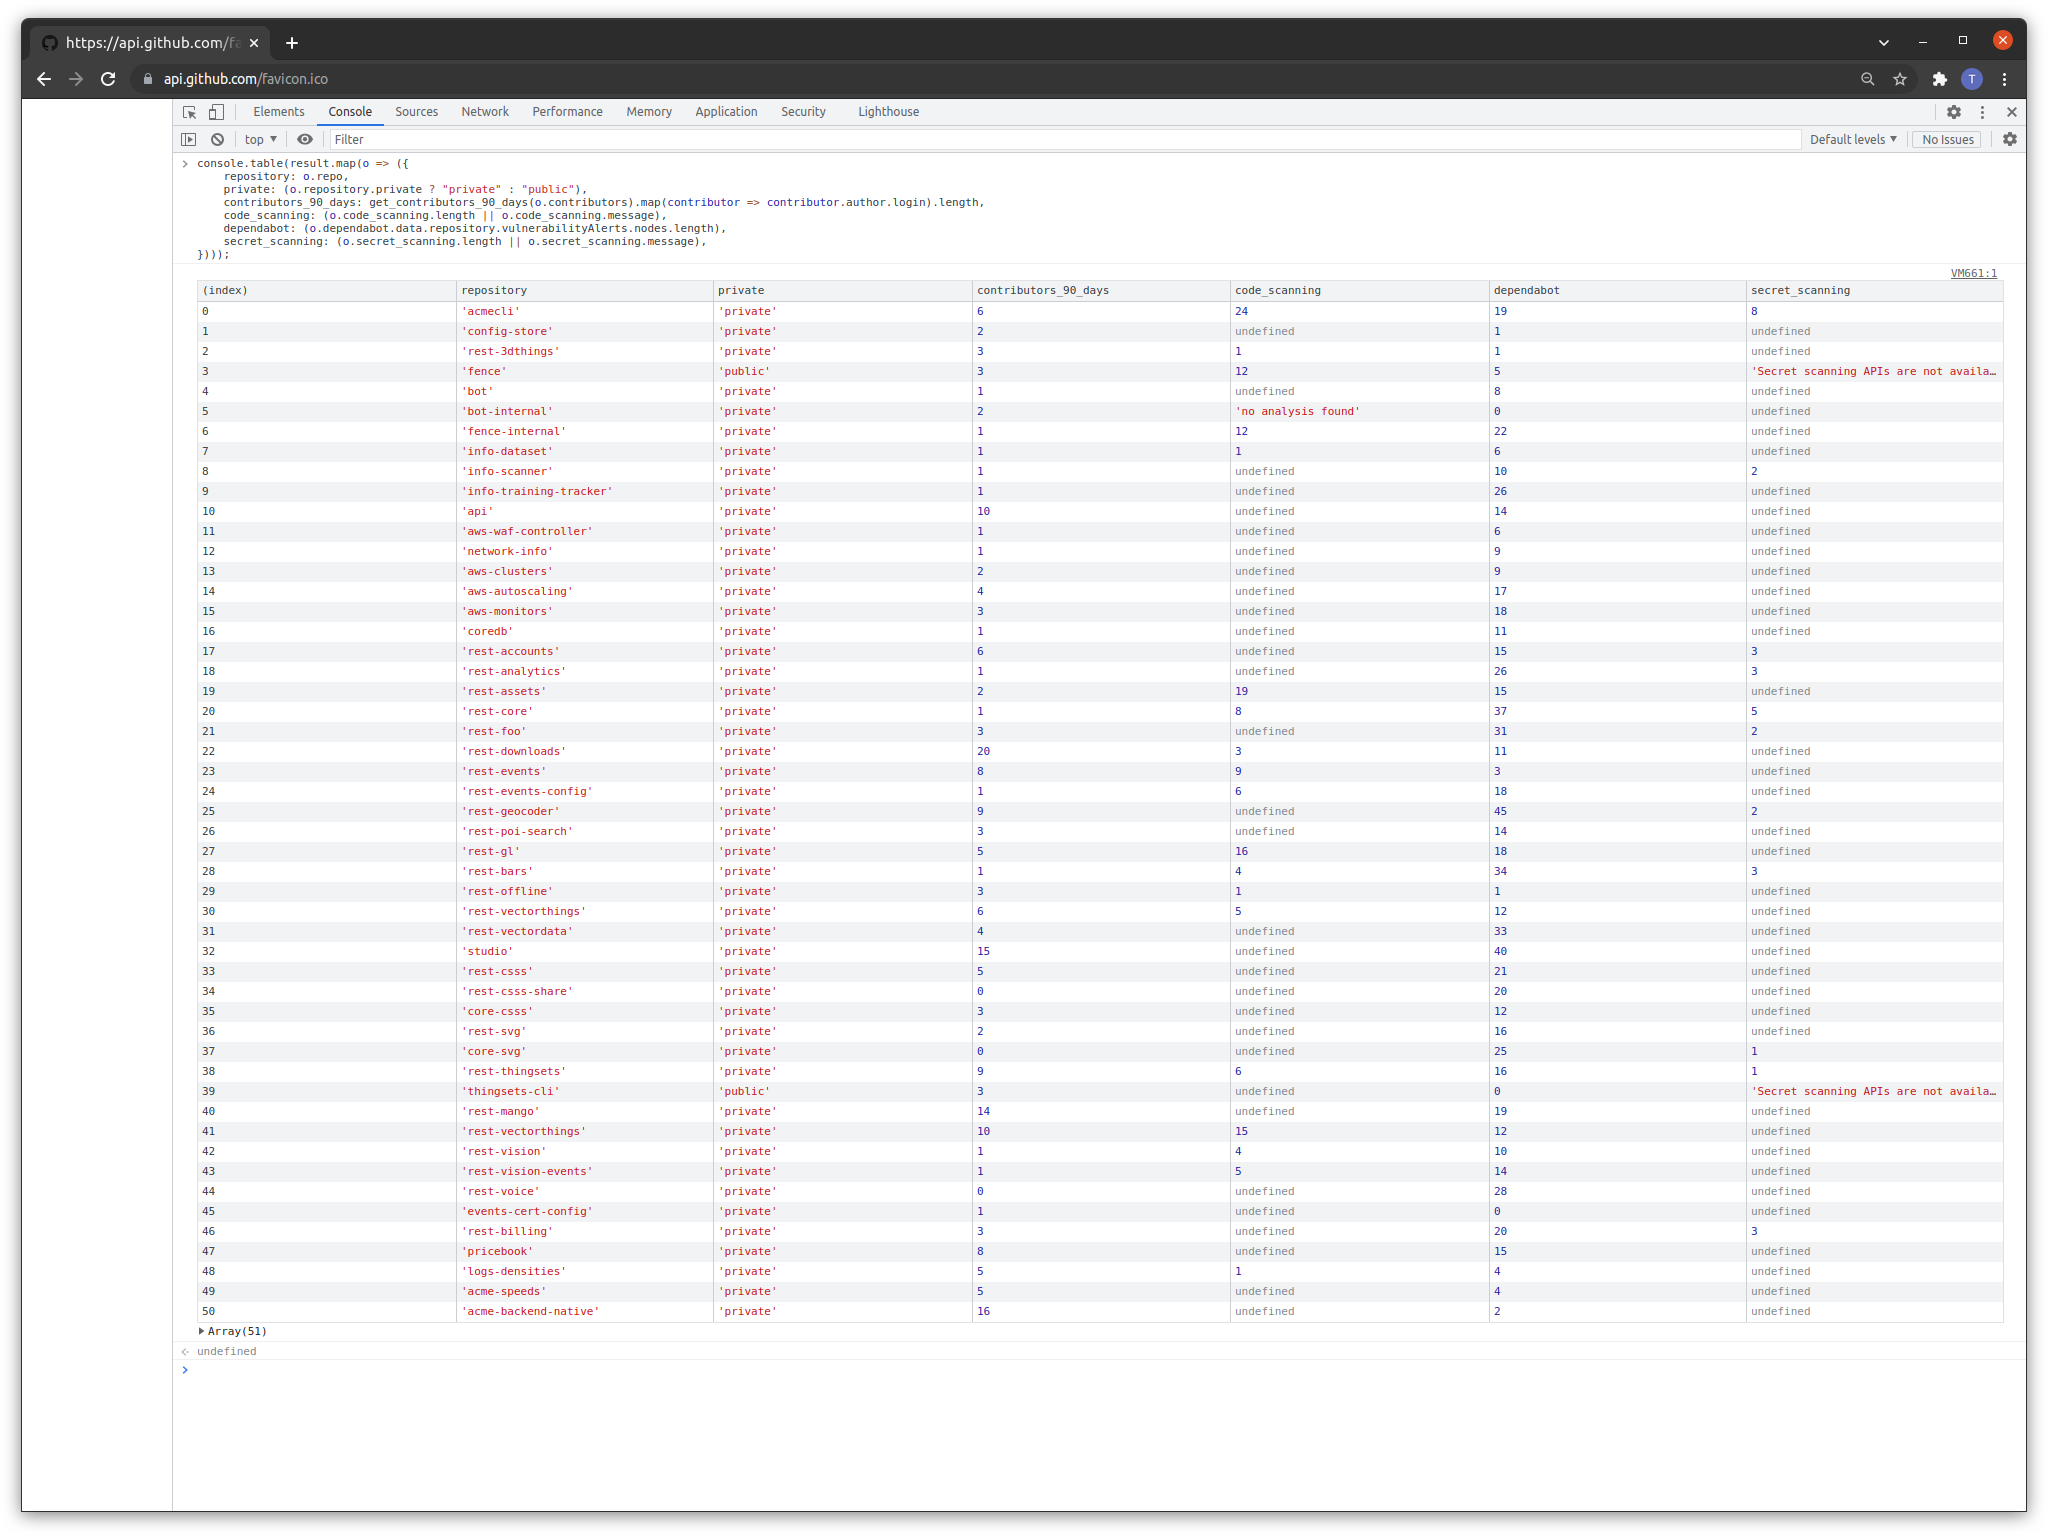Toggle the No Issues filter button
This screenshot has height=1536, width=2048.
click(x=1946, y=140)
